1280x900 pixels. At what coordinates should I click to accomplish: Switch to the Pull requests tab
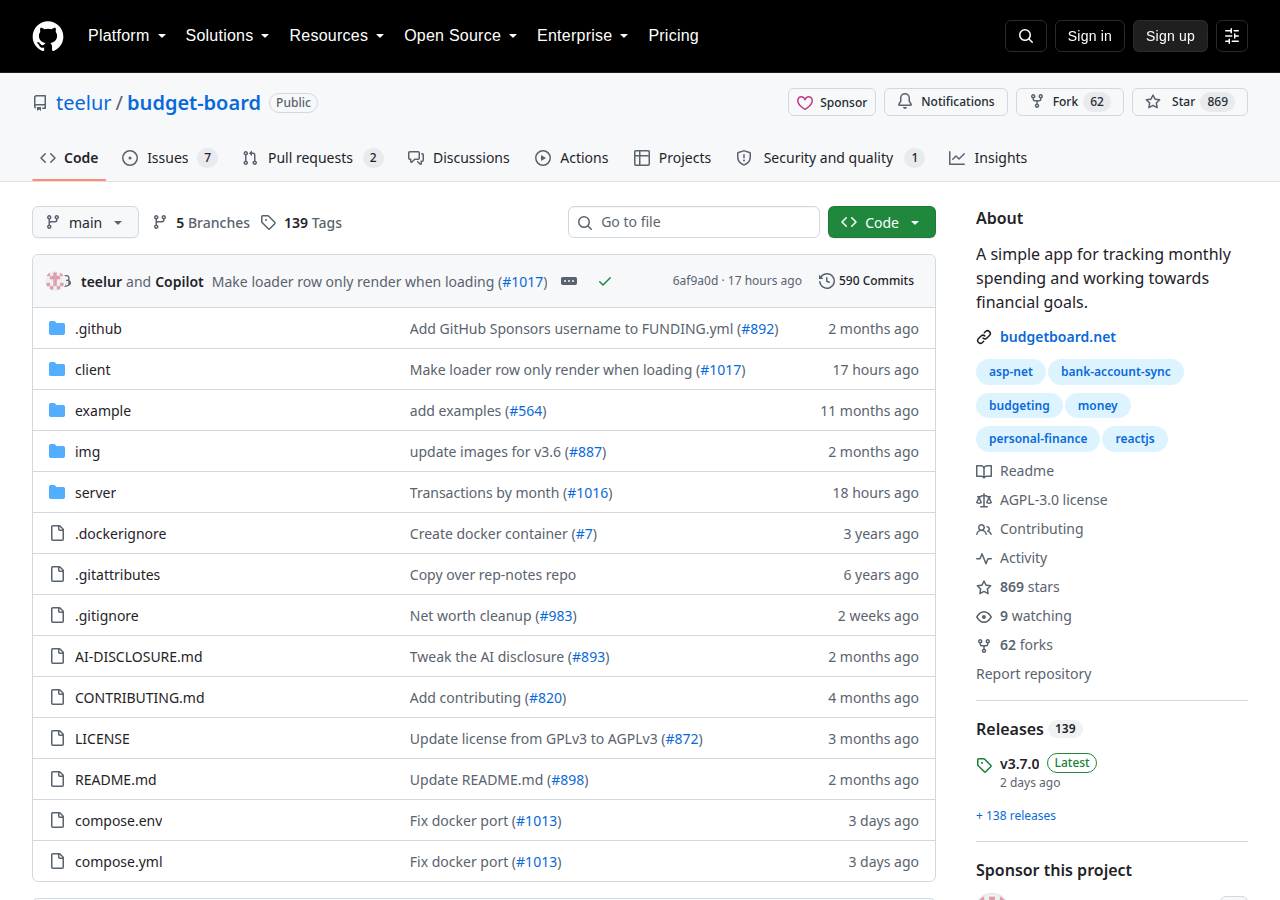click(x=312, y=158)
